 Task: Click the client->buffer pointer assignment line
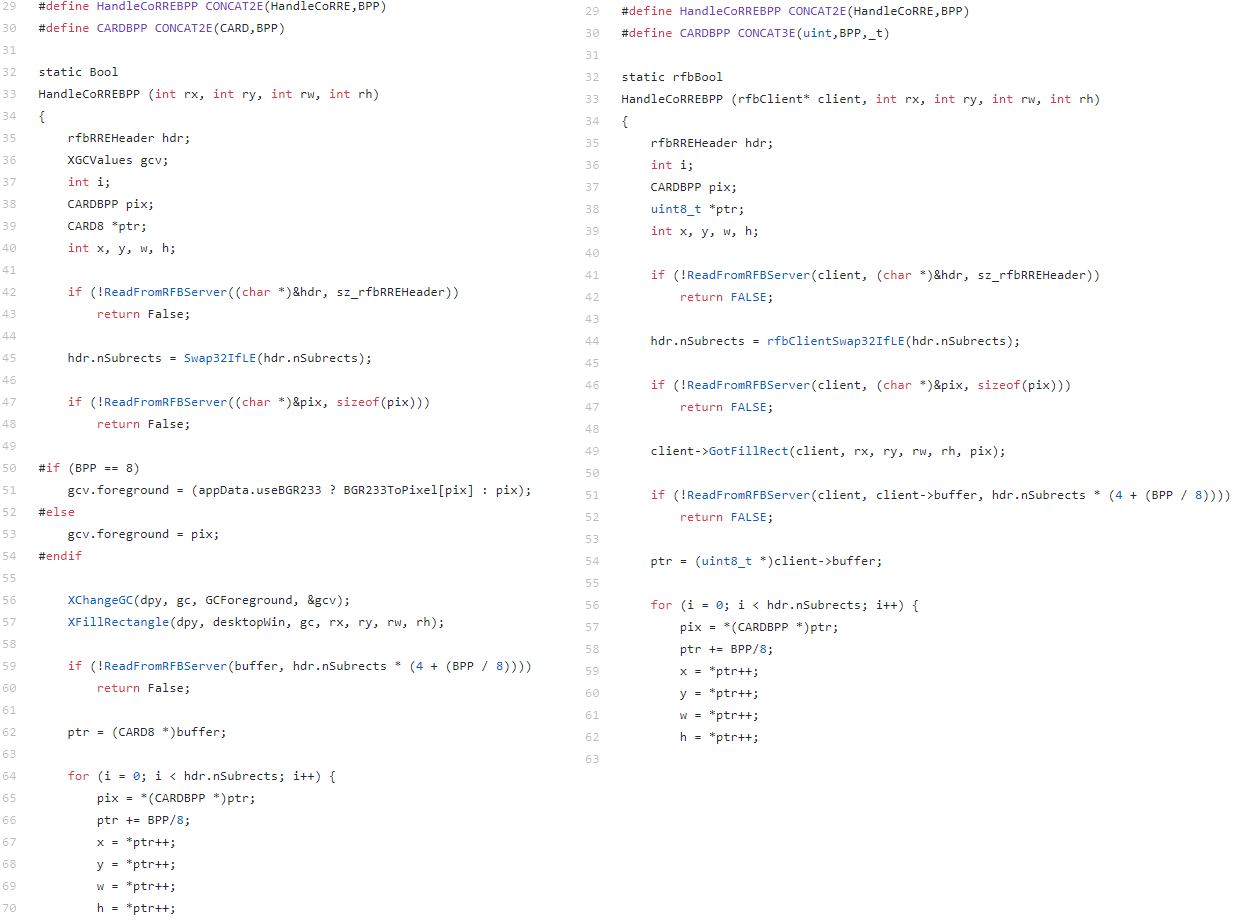(766, 561)
